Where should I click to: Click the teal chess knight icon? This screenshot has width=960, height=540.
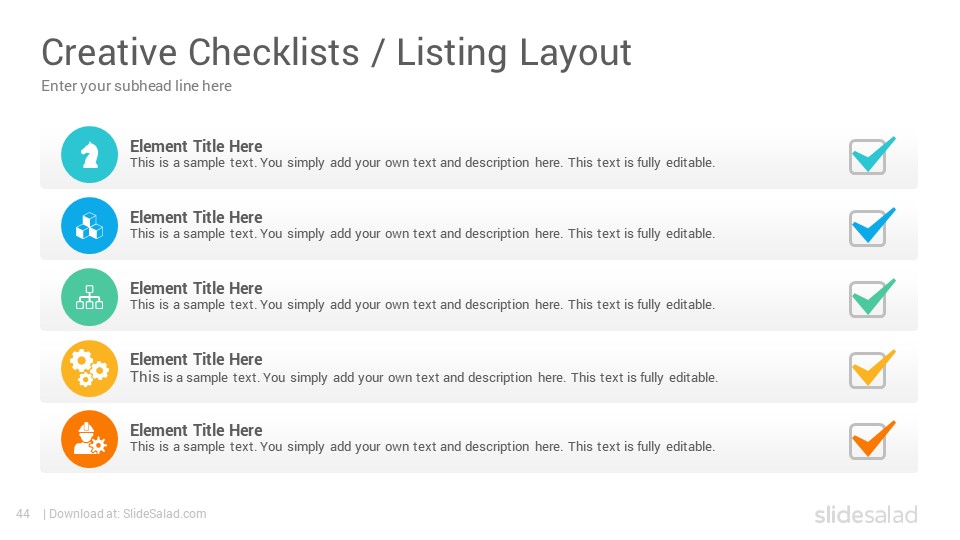pos(89,155)
